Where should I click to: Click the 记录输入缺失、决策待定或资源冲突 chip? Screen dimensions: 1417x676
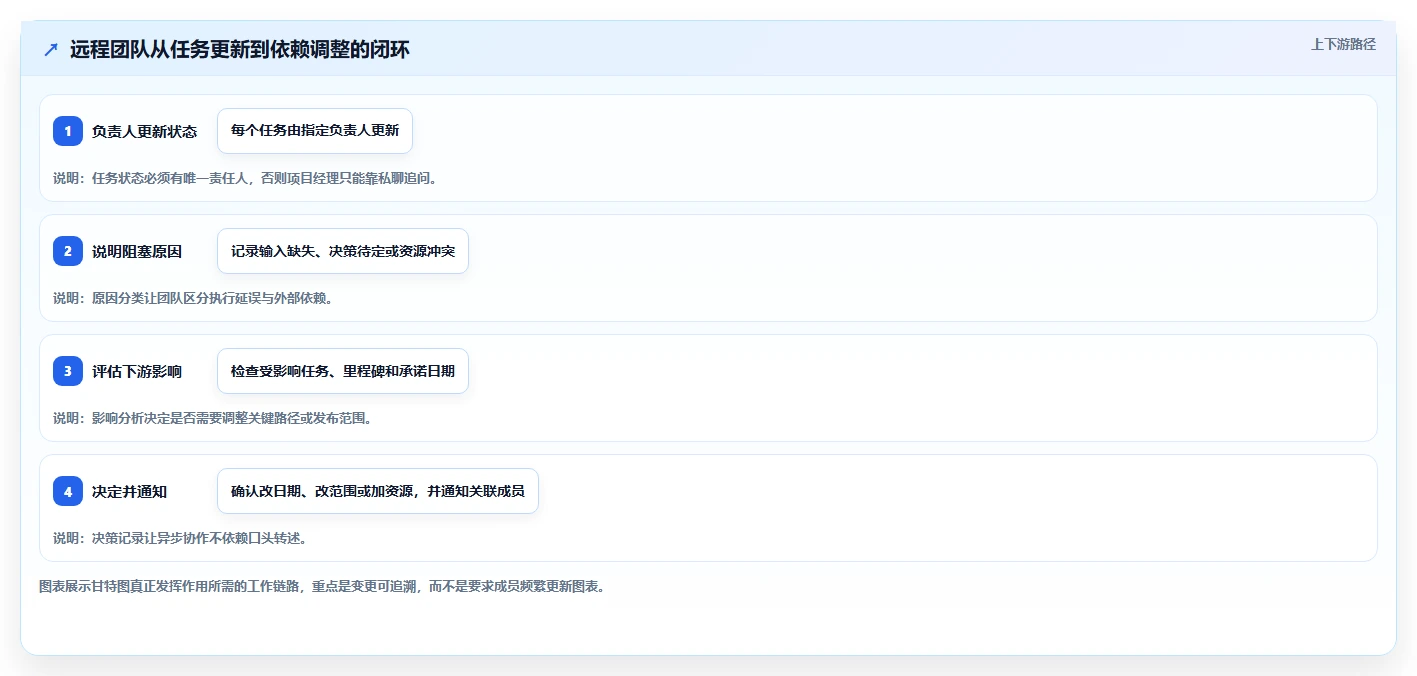pyautogui.click(x=343, y=251)
